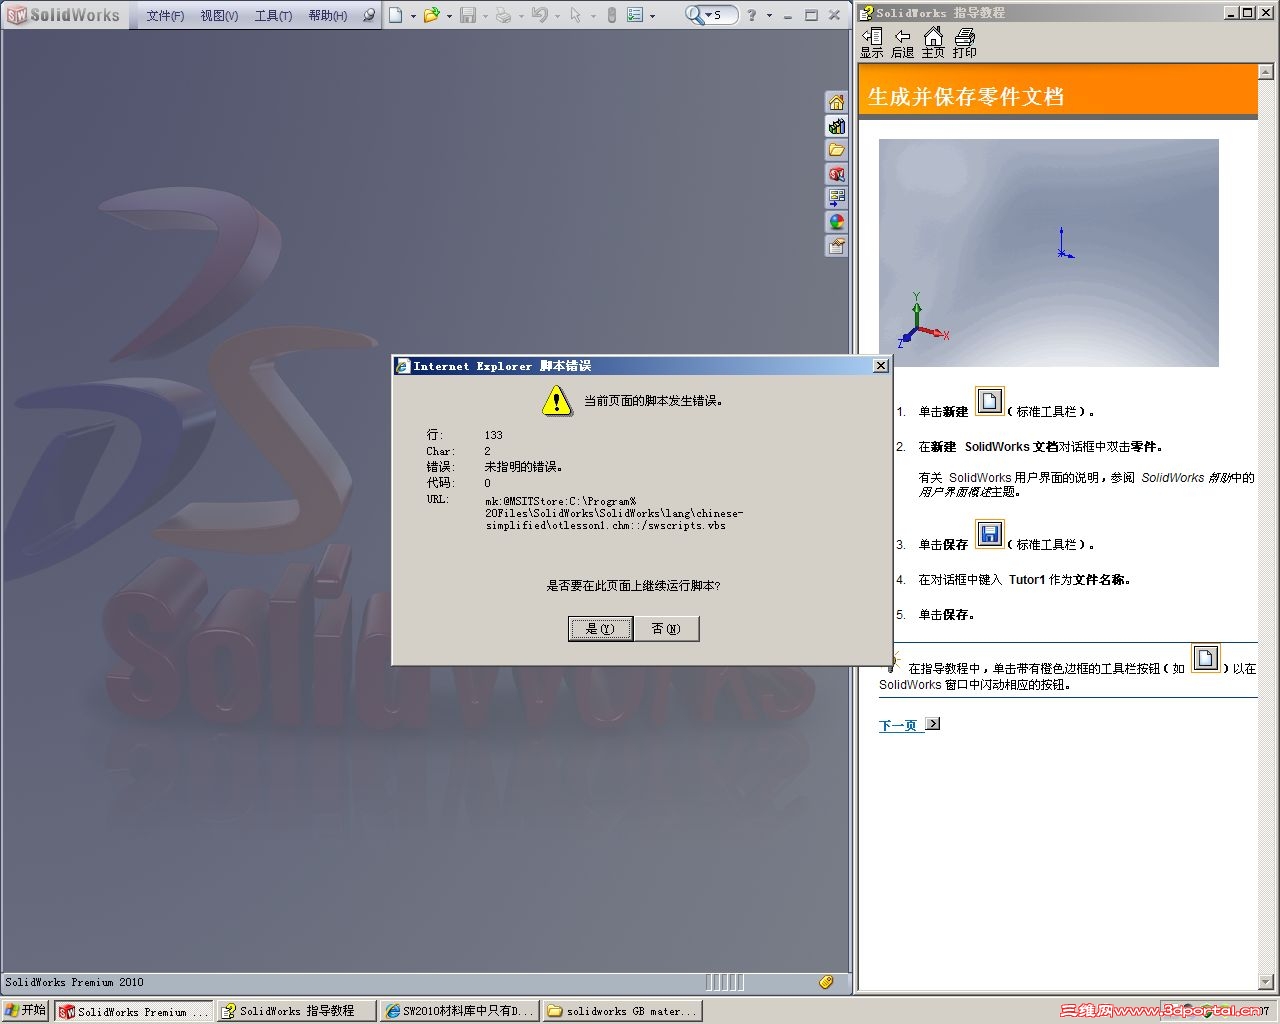Image resolution: width=1280 pixels, height=1024 pixels.
Task: Expand the Print dropdown arrow
Action: 521,16
